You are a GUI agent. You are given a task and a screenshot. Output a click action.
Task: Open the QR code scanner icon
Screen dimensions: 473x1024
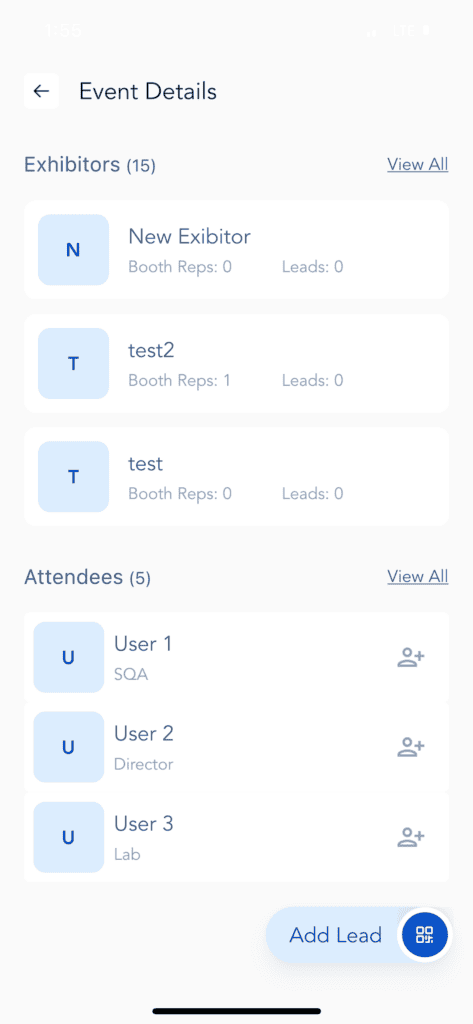point(425,935)
